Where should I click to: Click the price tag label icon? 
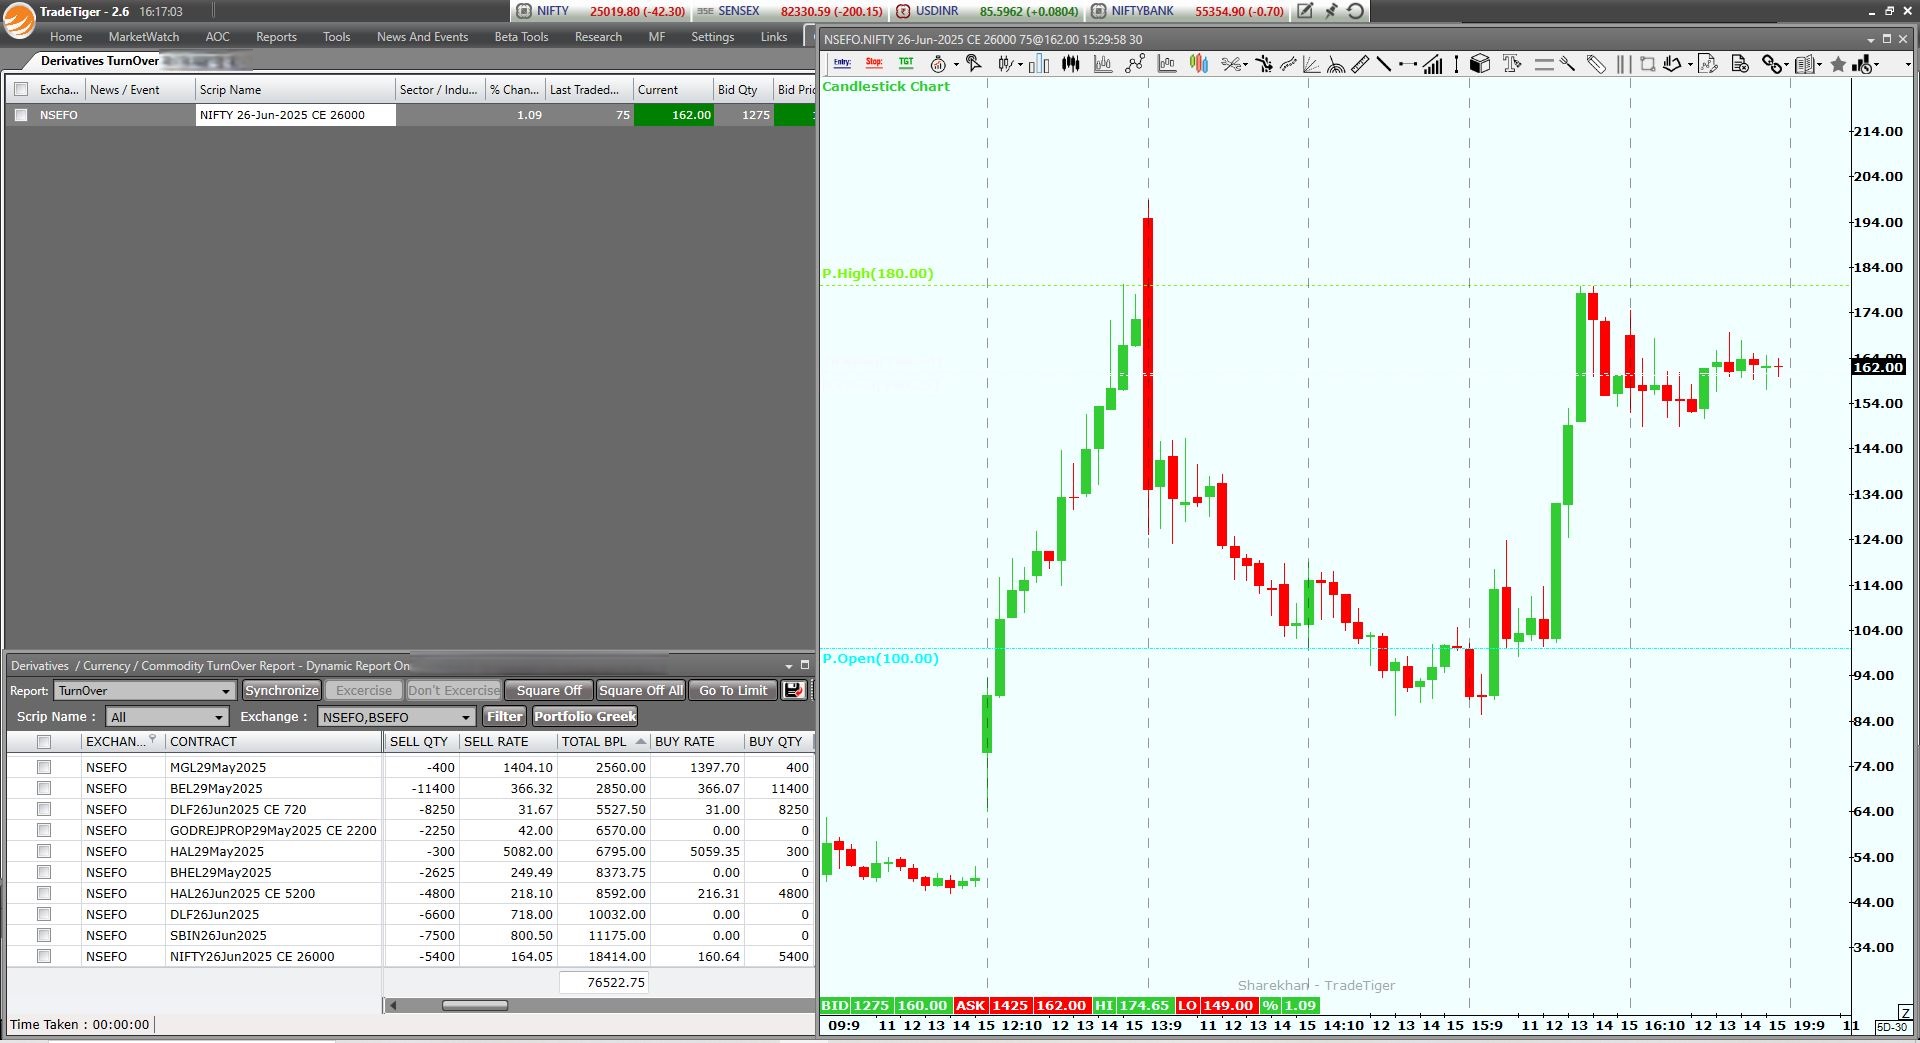(x=1596, y=64)
